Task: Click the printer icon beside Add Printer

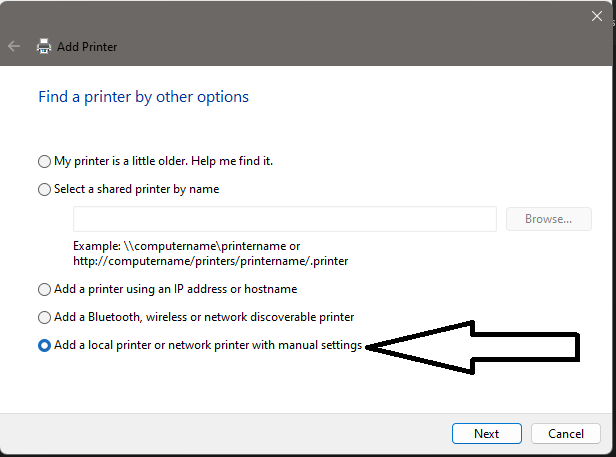Action: point(44,46)
